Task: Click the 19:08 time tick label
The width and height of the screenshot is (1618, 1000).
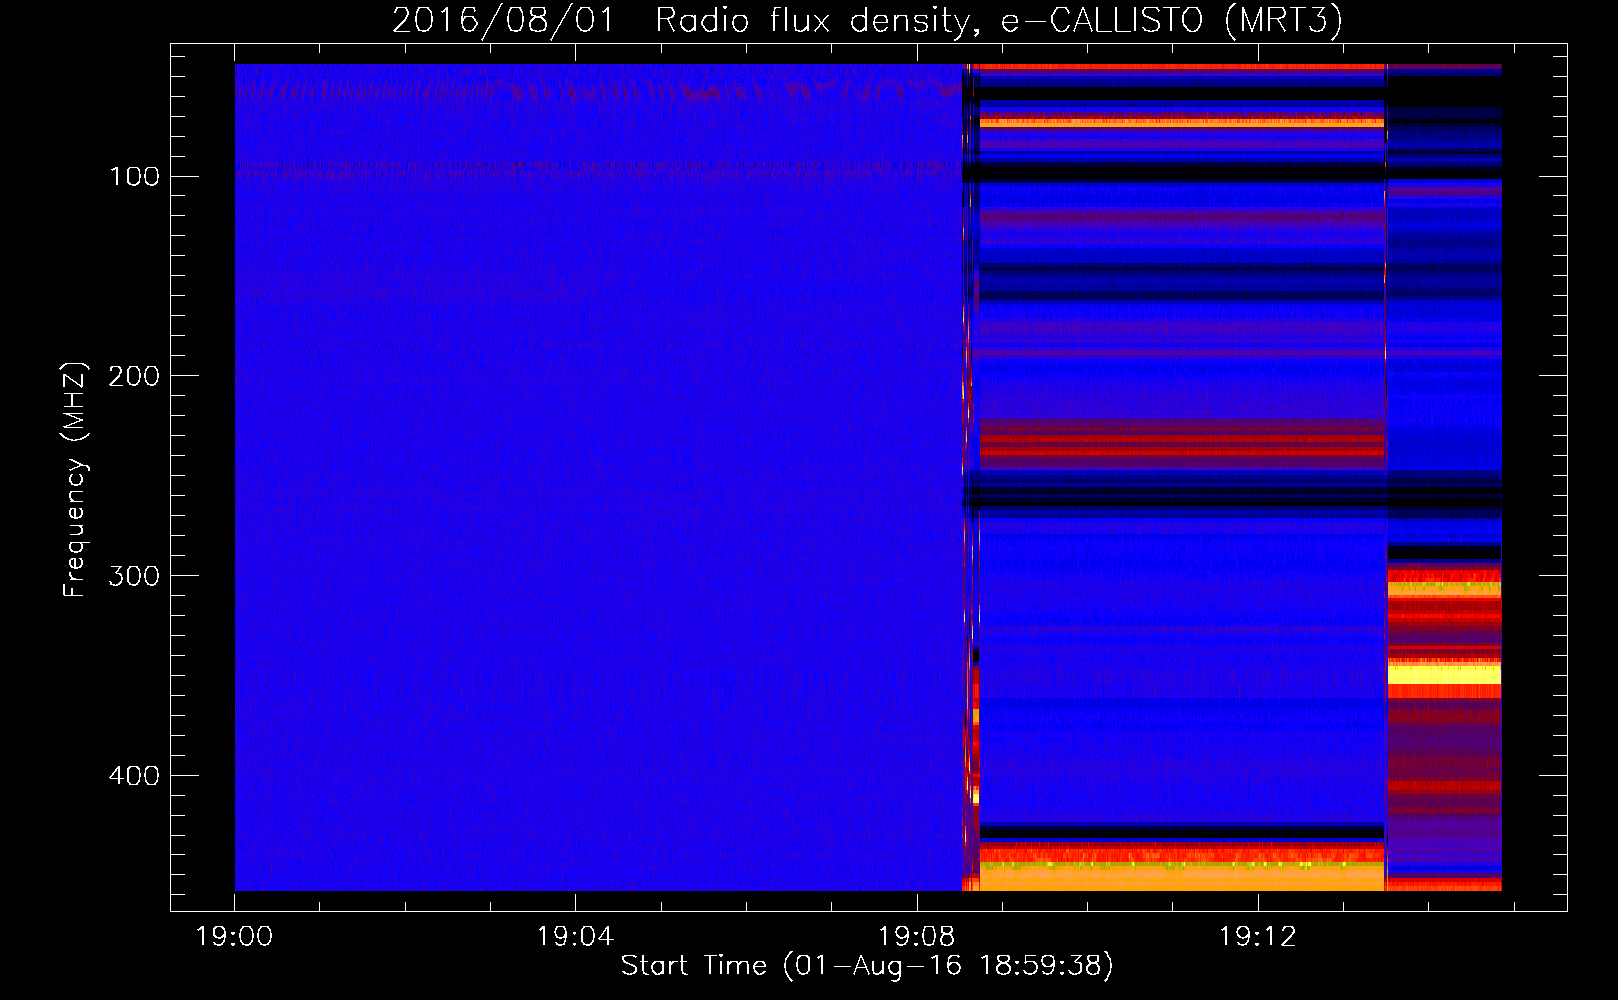Action: (916, 937)
